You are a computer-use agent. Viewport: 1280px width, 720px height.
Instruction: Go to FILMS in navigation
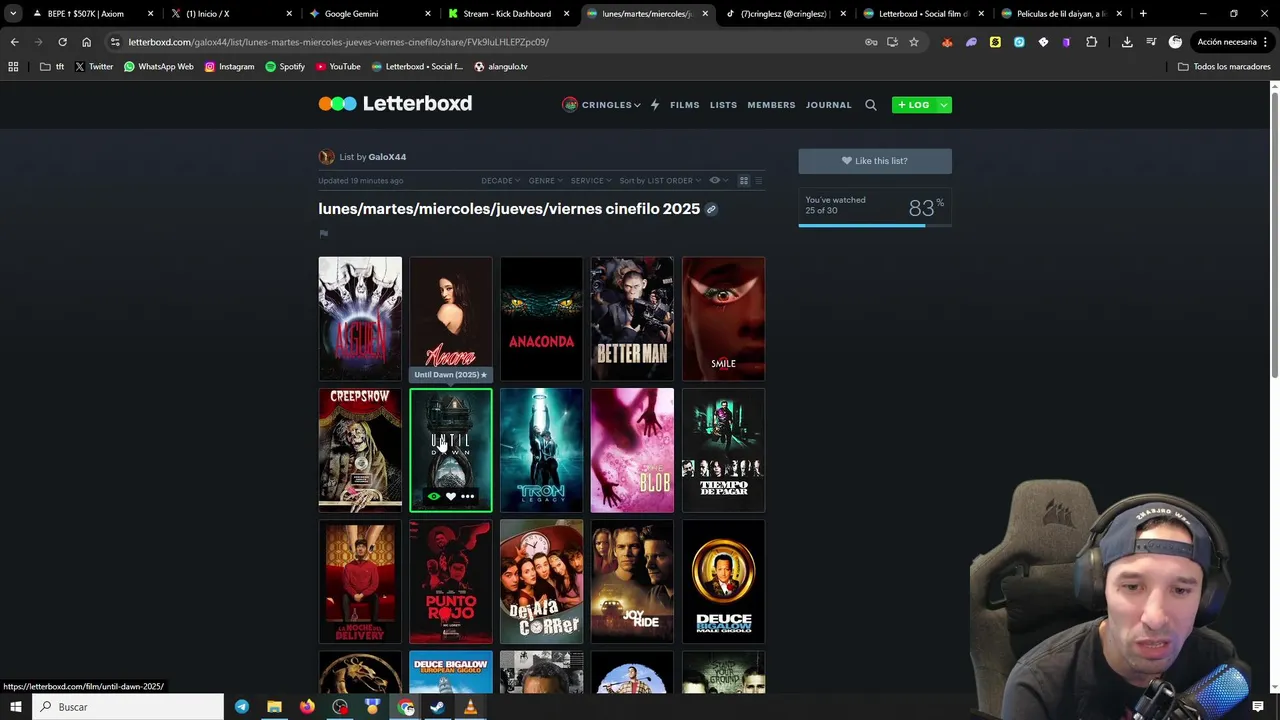685,105
